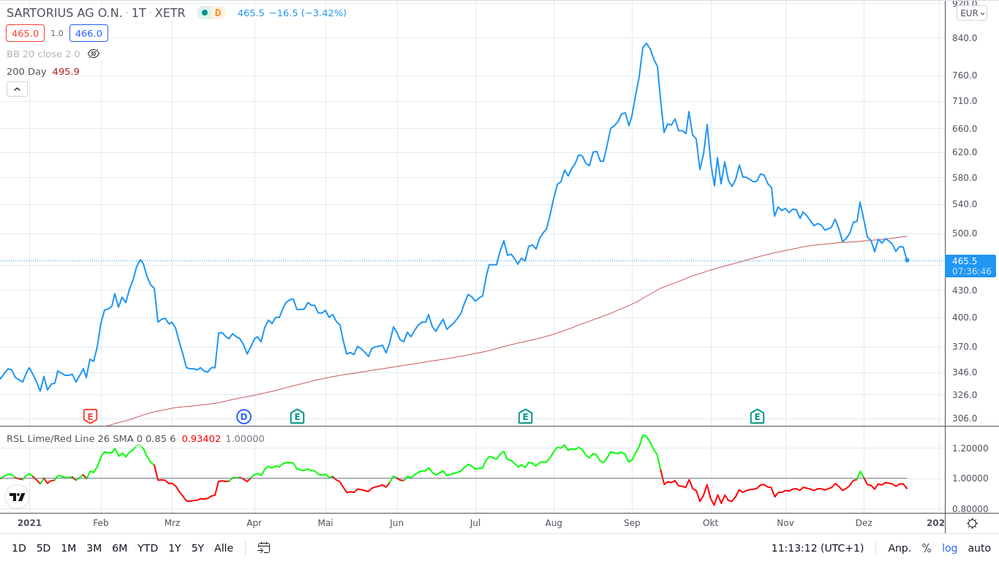Click the blue 466.0 buy price button
This screenshot has width=999, height=562.
pos(88,33)
